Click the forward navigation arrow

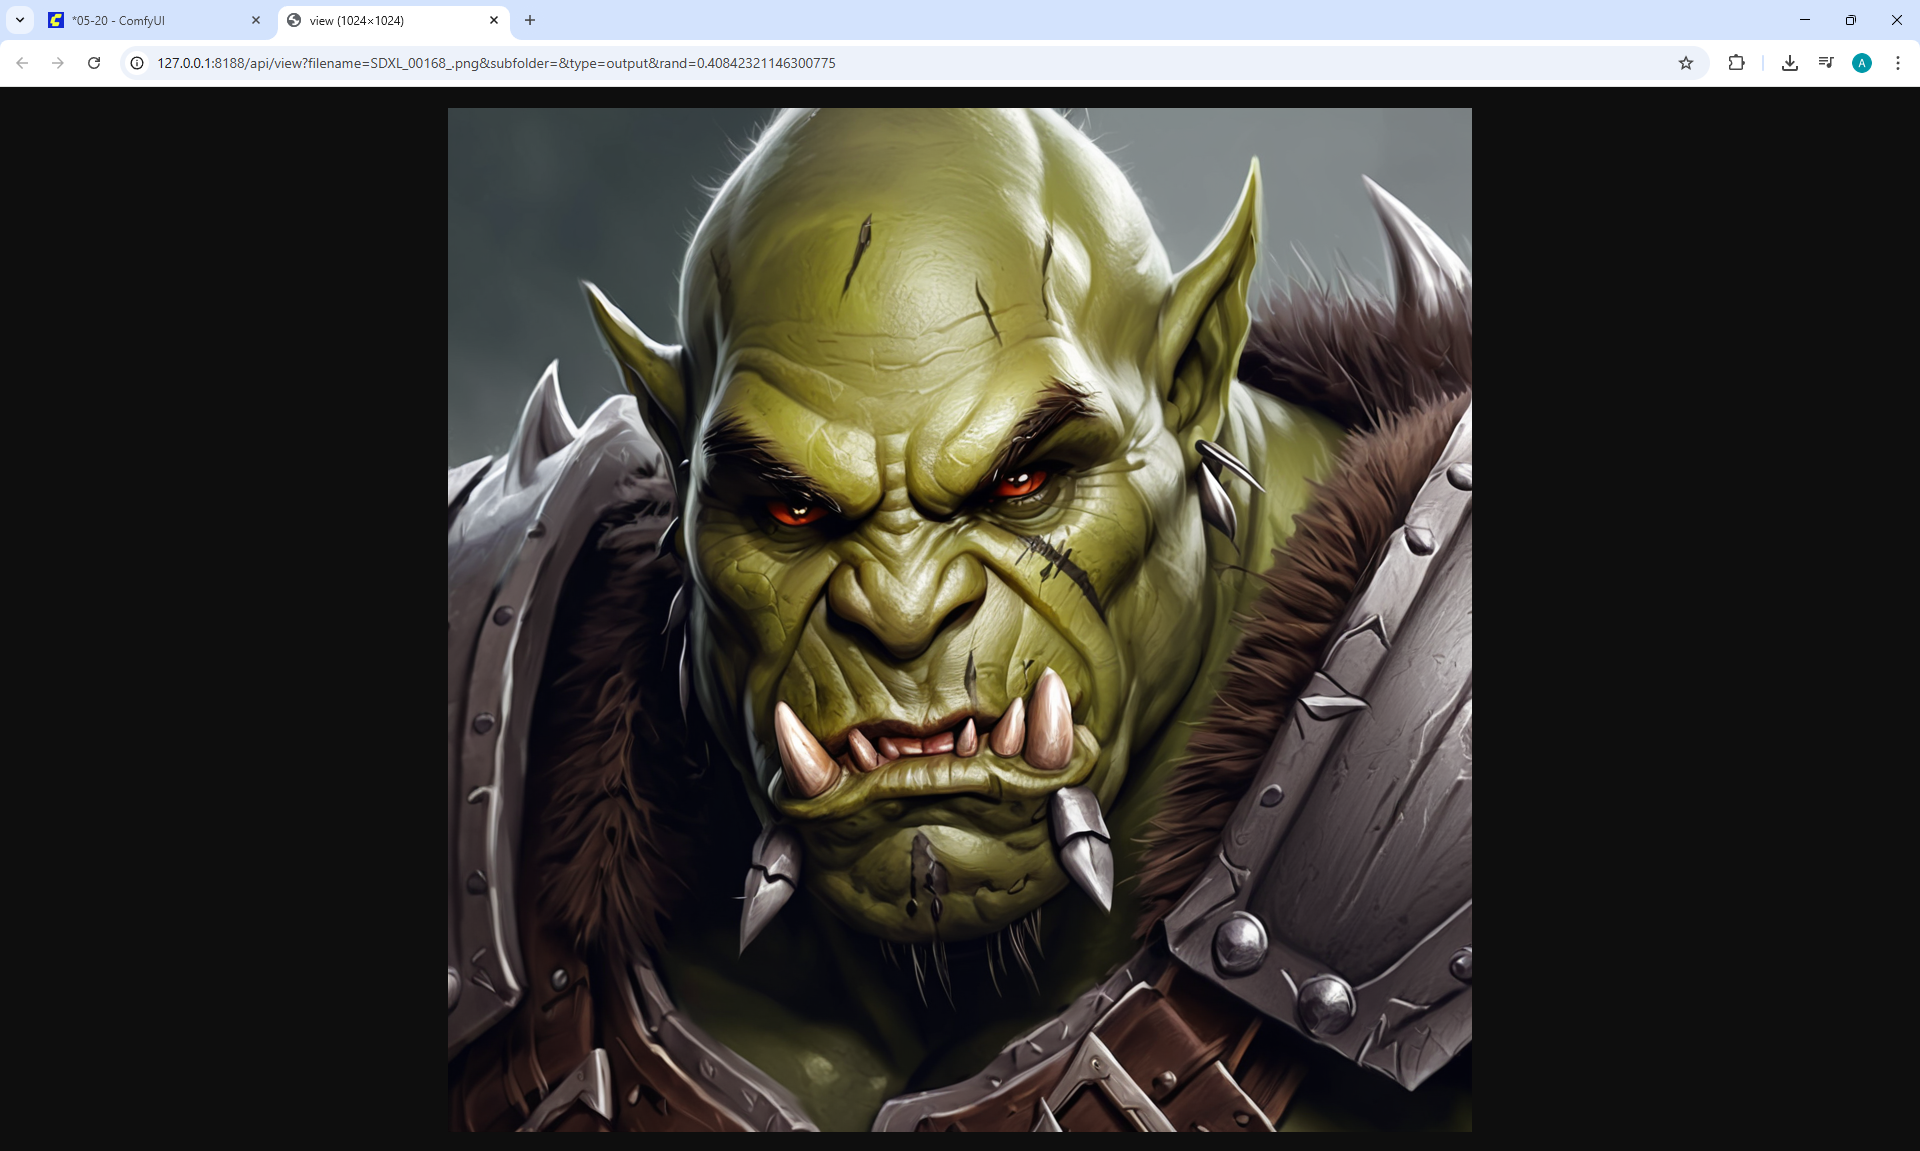click(x=58, y=63)
